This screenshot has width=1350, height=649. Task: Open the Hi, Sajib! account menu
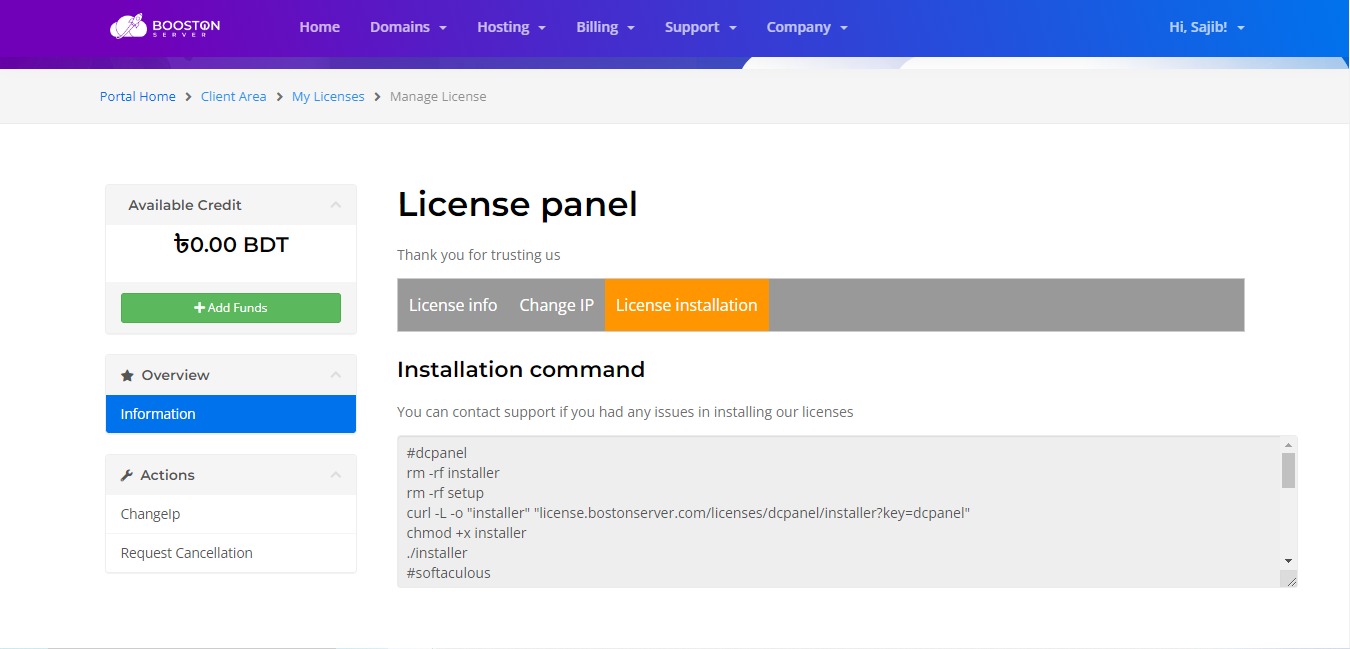pyautogui.click(x=1206, y=27)
